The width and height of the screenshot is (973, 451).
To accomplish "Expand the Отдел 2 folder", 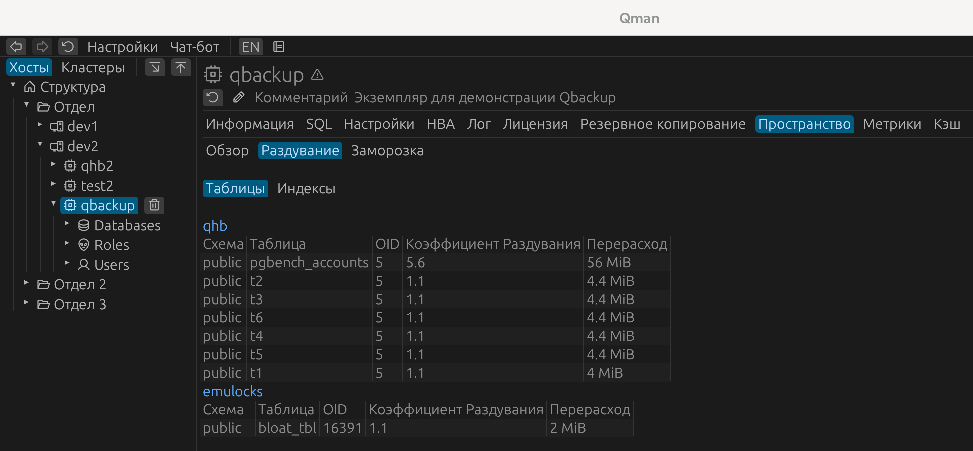I will pyautogui.click(x=26, y=284).
